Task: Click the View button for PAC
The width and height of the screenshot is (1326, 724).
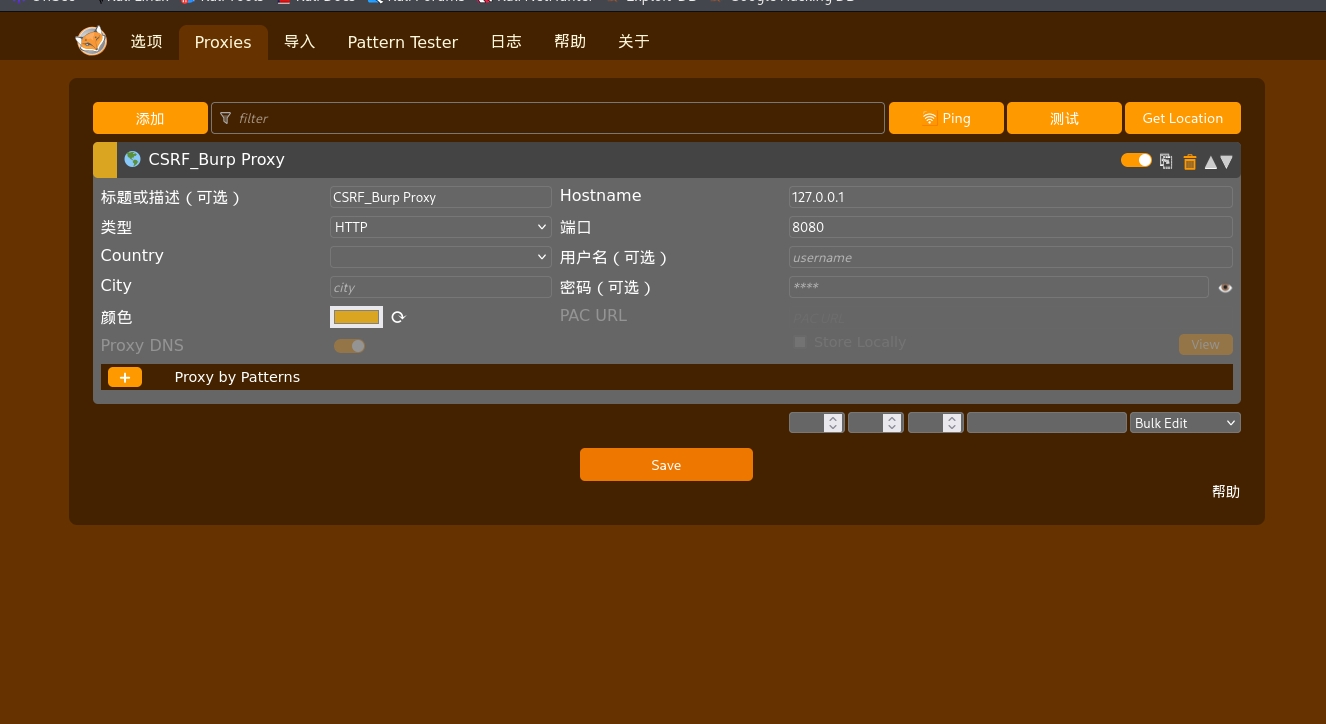Action: pyautogui.click(x=1206, y=344)
